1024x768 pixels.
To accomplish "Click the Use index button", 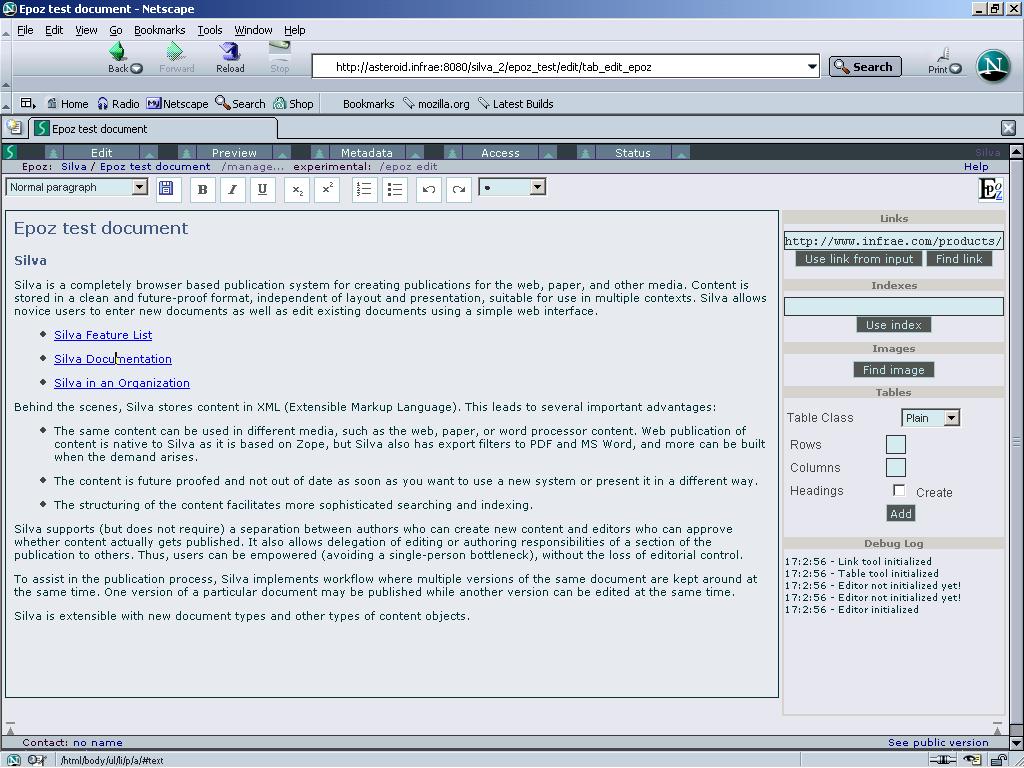I will pos(893,325).
